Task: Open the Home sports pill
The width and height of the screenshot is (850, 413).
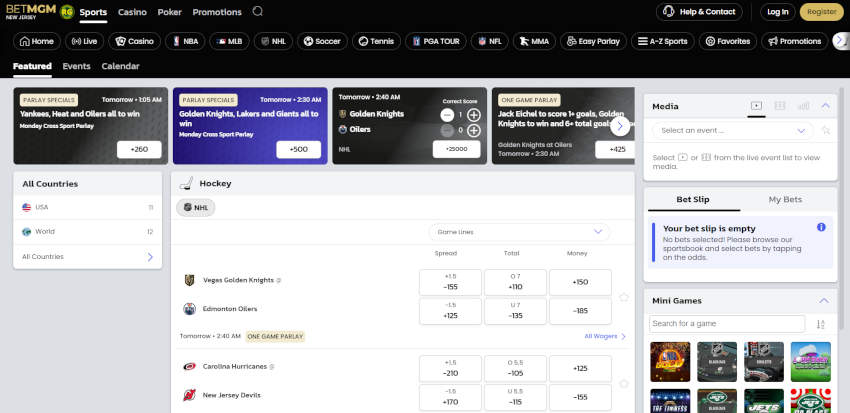Action: [x=37, y=41]
